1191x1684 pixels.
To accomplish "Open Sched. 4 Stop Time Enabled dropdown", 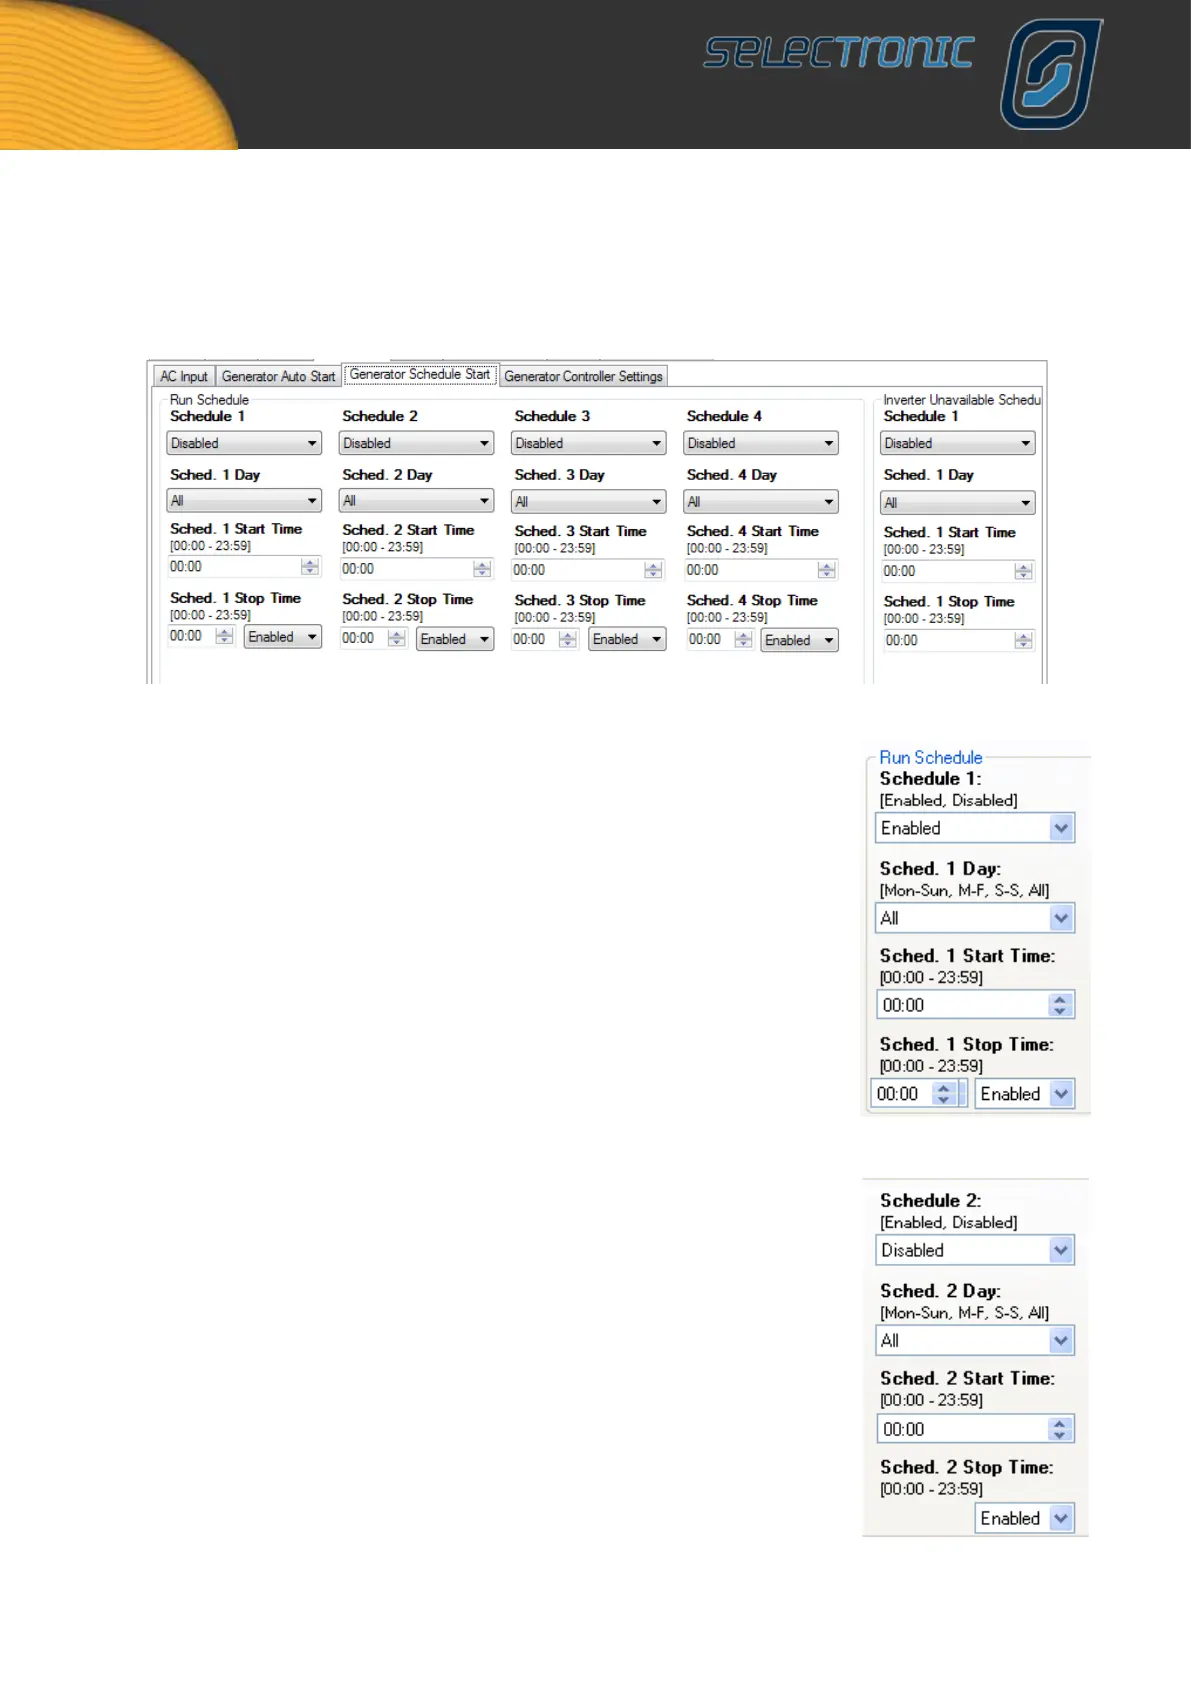I will coord(799,641).
